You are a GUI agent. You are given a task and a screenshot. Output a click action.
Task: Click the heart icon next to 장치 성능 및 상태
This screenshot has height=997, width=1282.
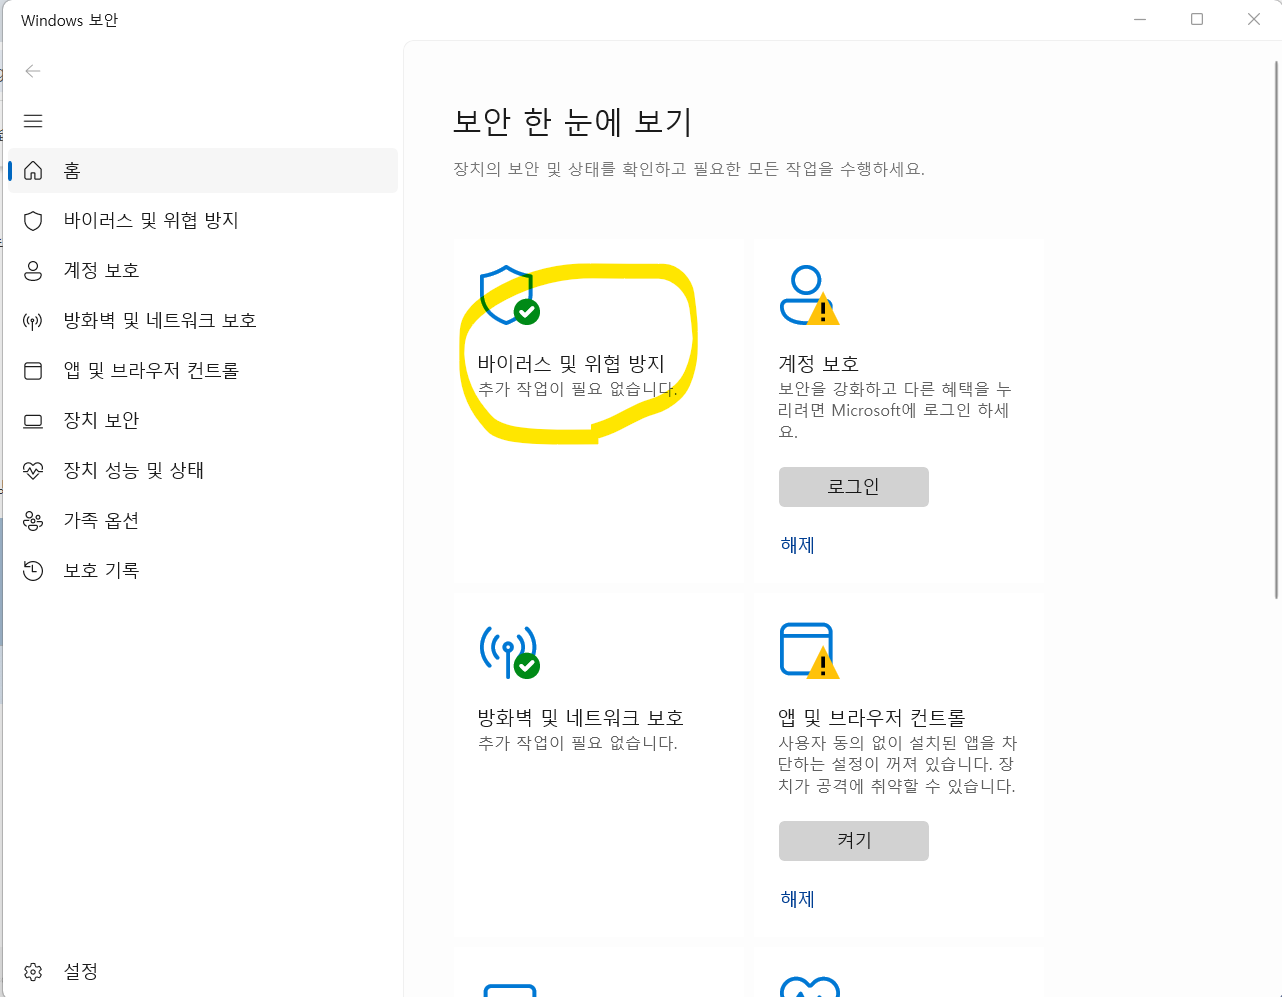coord(33,471)
